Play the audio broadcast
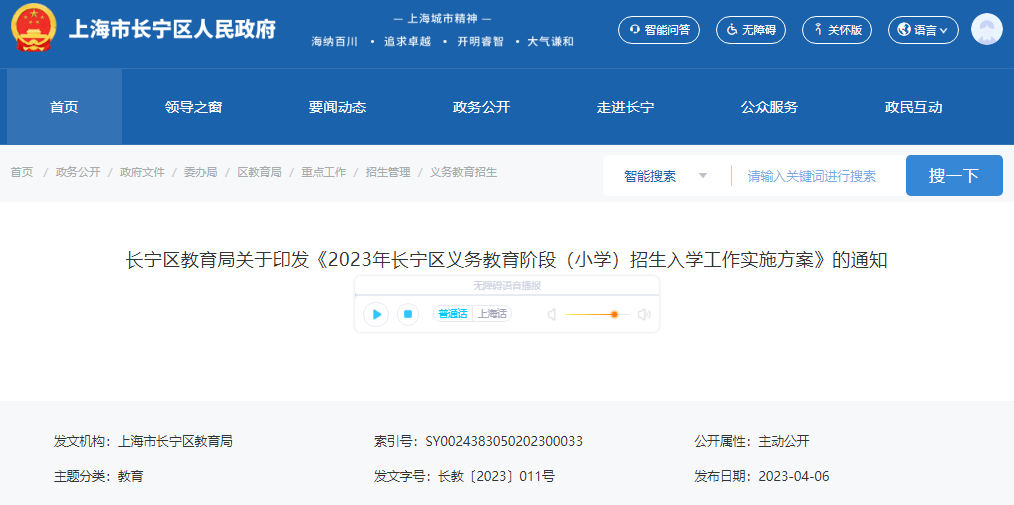 pyautogui.click(x=376, y=314)
